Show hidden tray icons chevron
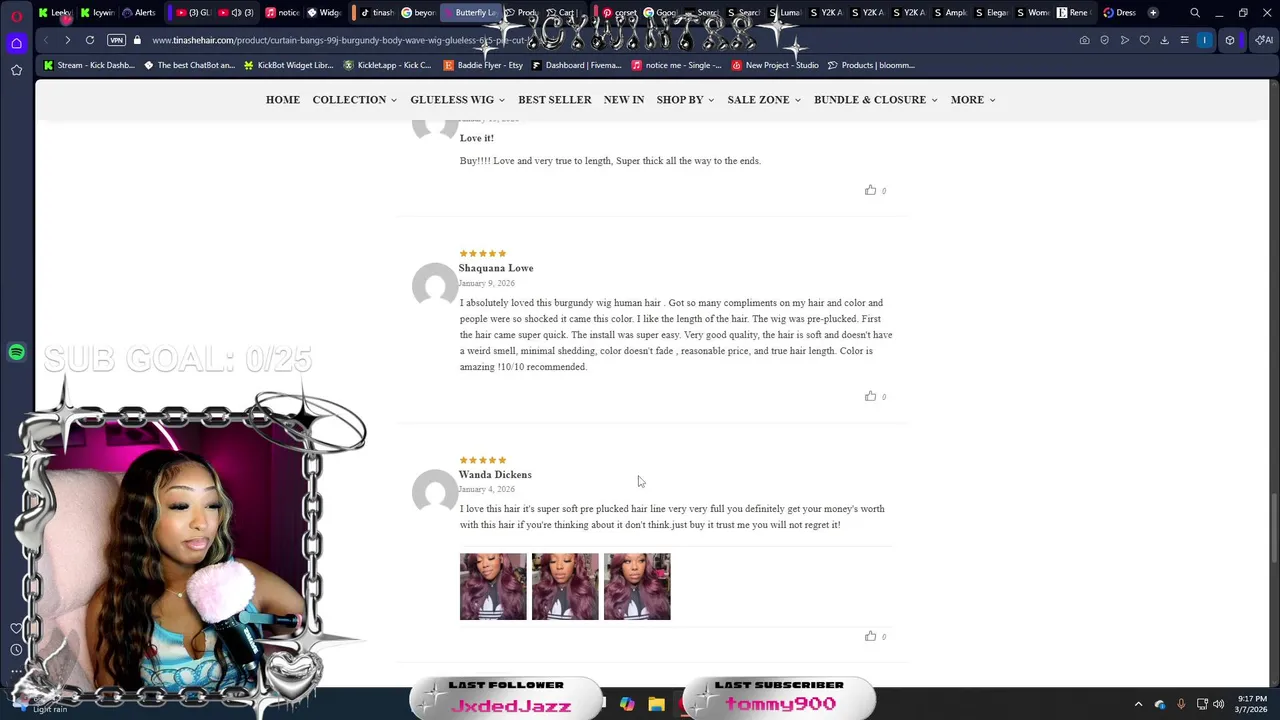The image size is (1280, 720). tap(1138, 704)
